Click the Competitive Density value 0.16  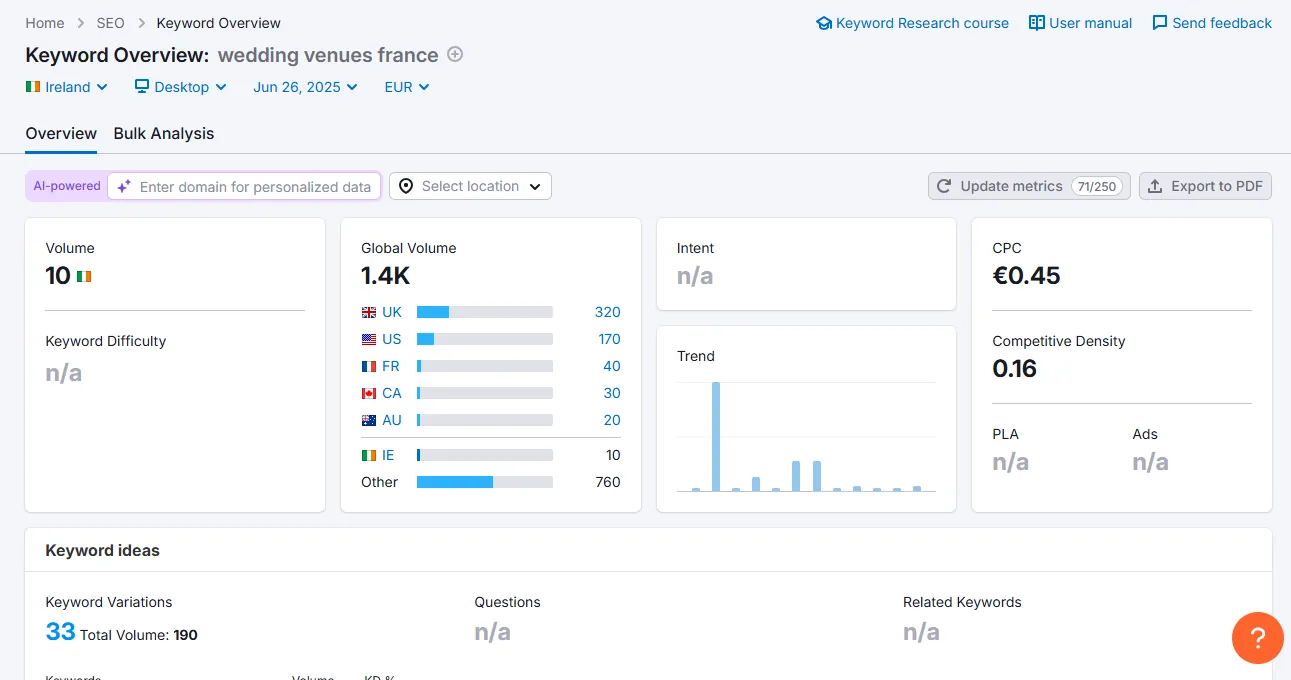click(1014, 369)
